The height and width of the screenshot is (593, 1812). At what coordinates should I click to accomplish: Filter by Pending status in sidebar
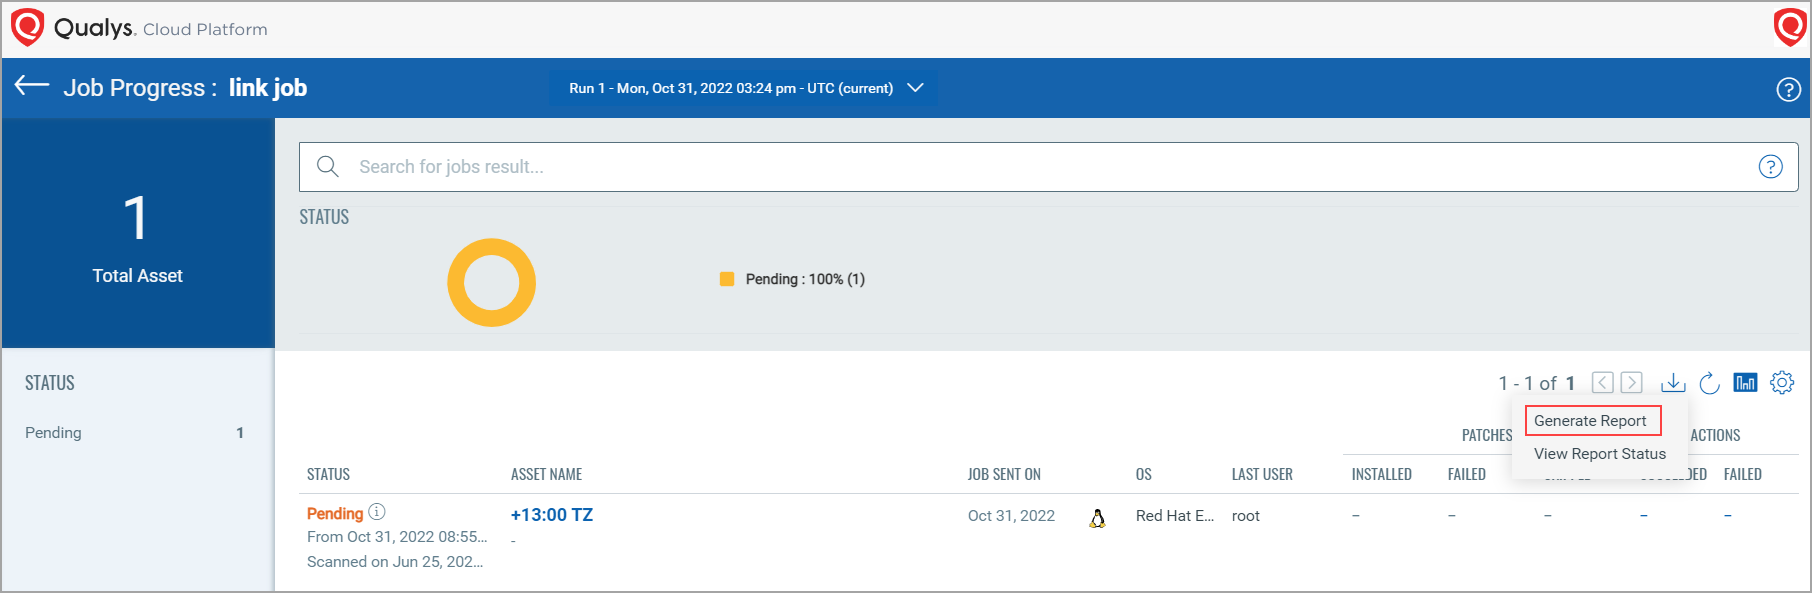point(54,433)
